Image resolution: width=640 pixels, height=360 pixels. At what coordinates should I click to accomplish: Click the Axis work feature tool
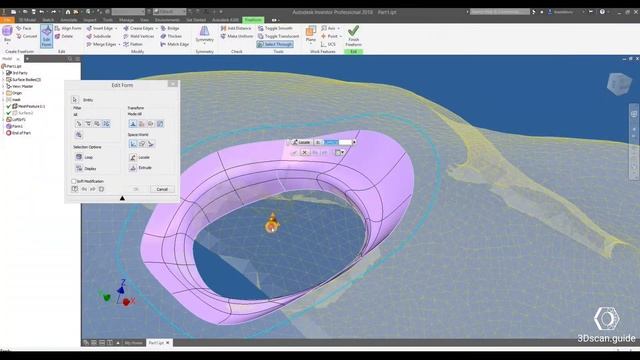(328, 28)
